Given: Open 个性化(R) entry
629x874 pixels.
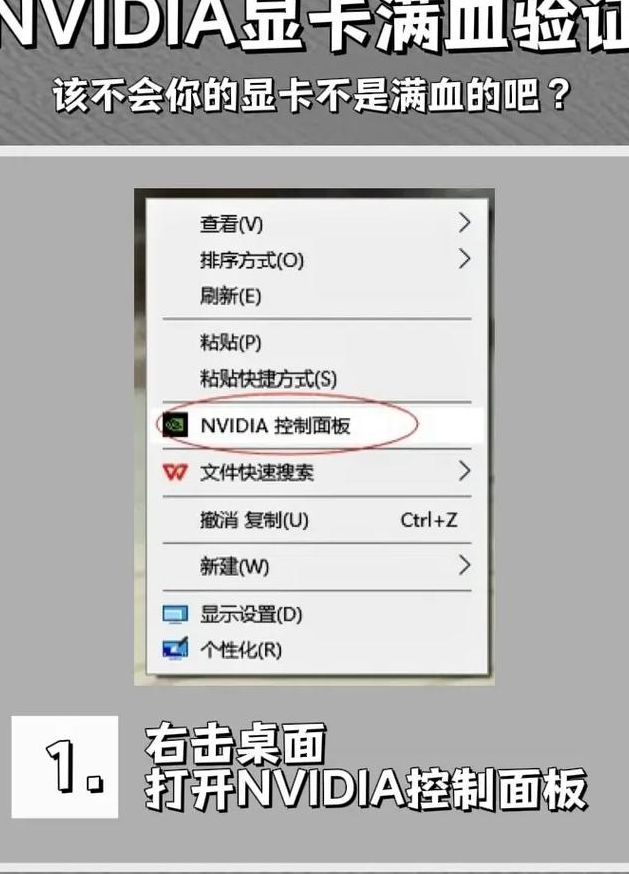Looking at the screenshot, I should (x=317, y=649).
